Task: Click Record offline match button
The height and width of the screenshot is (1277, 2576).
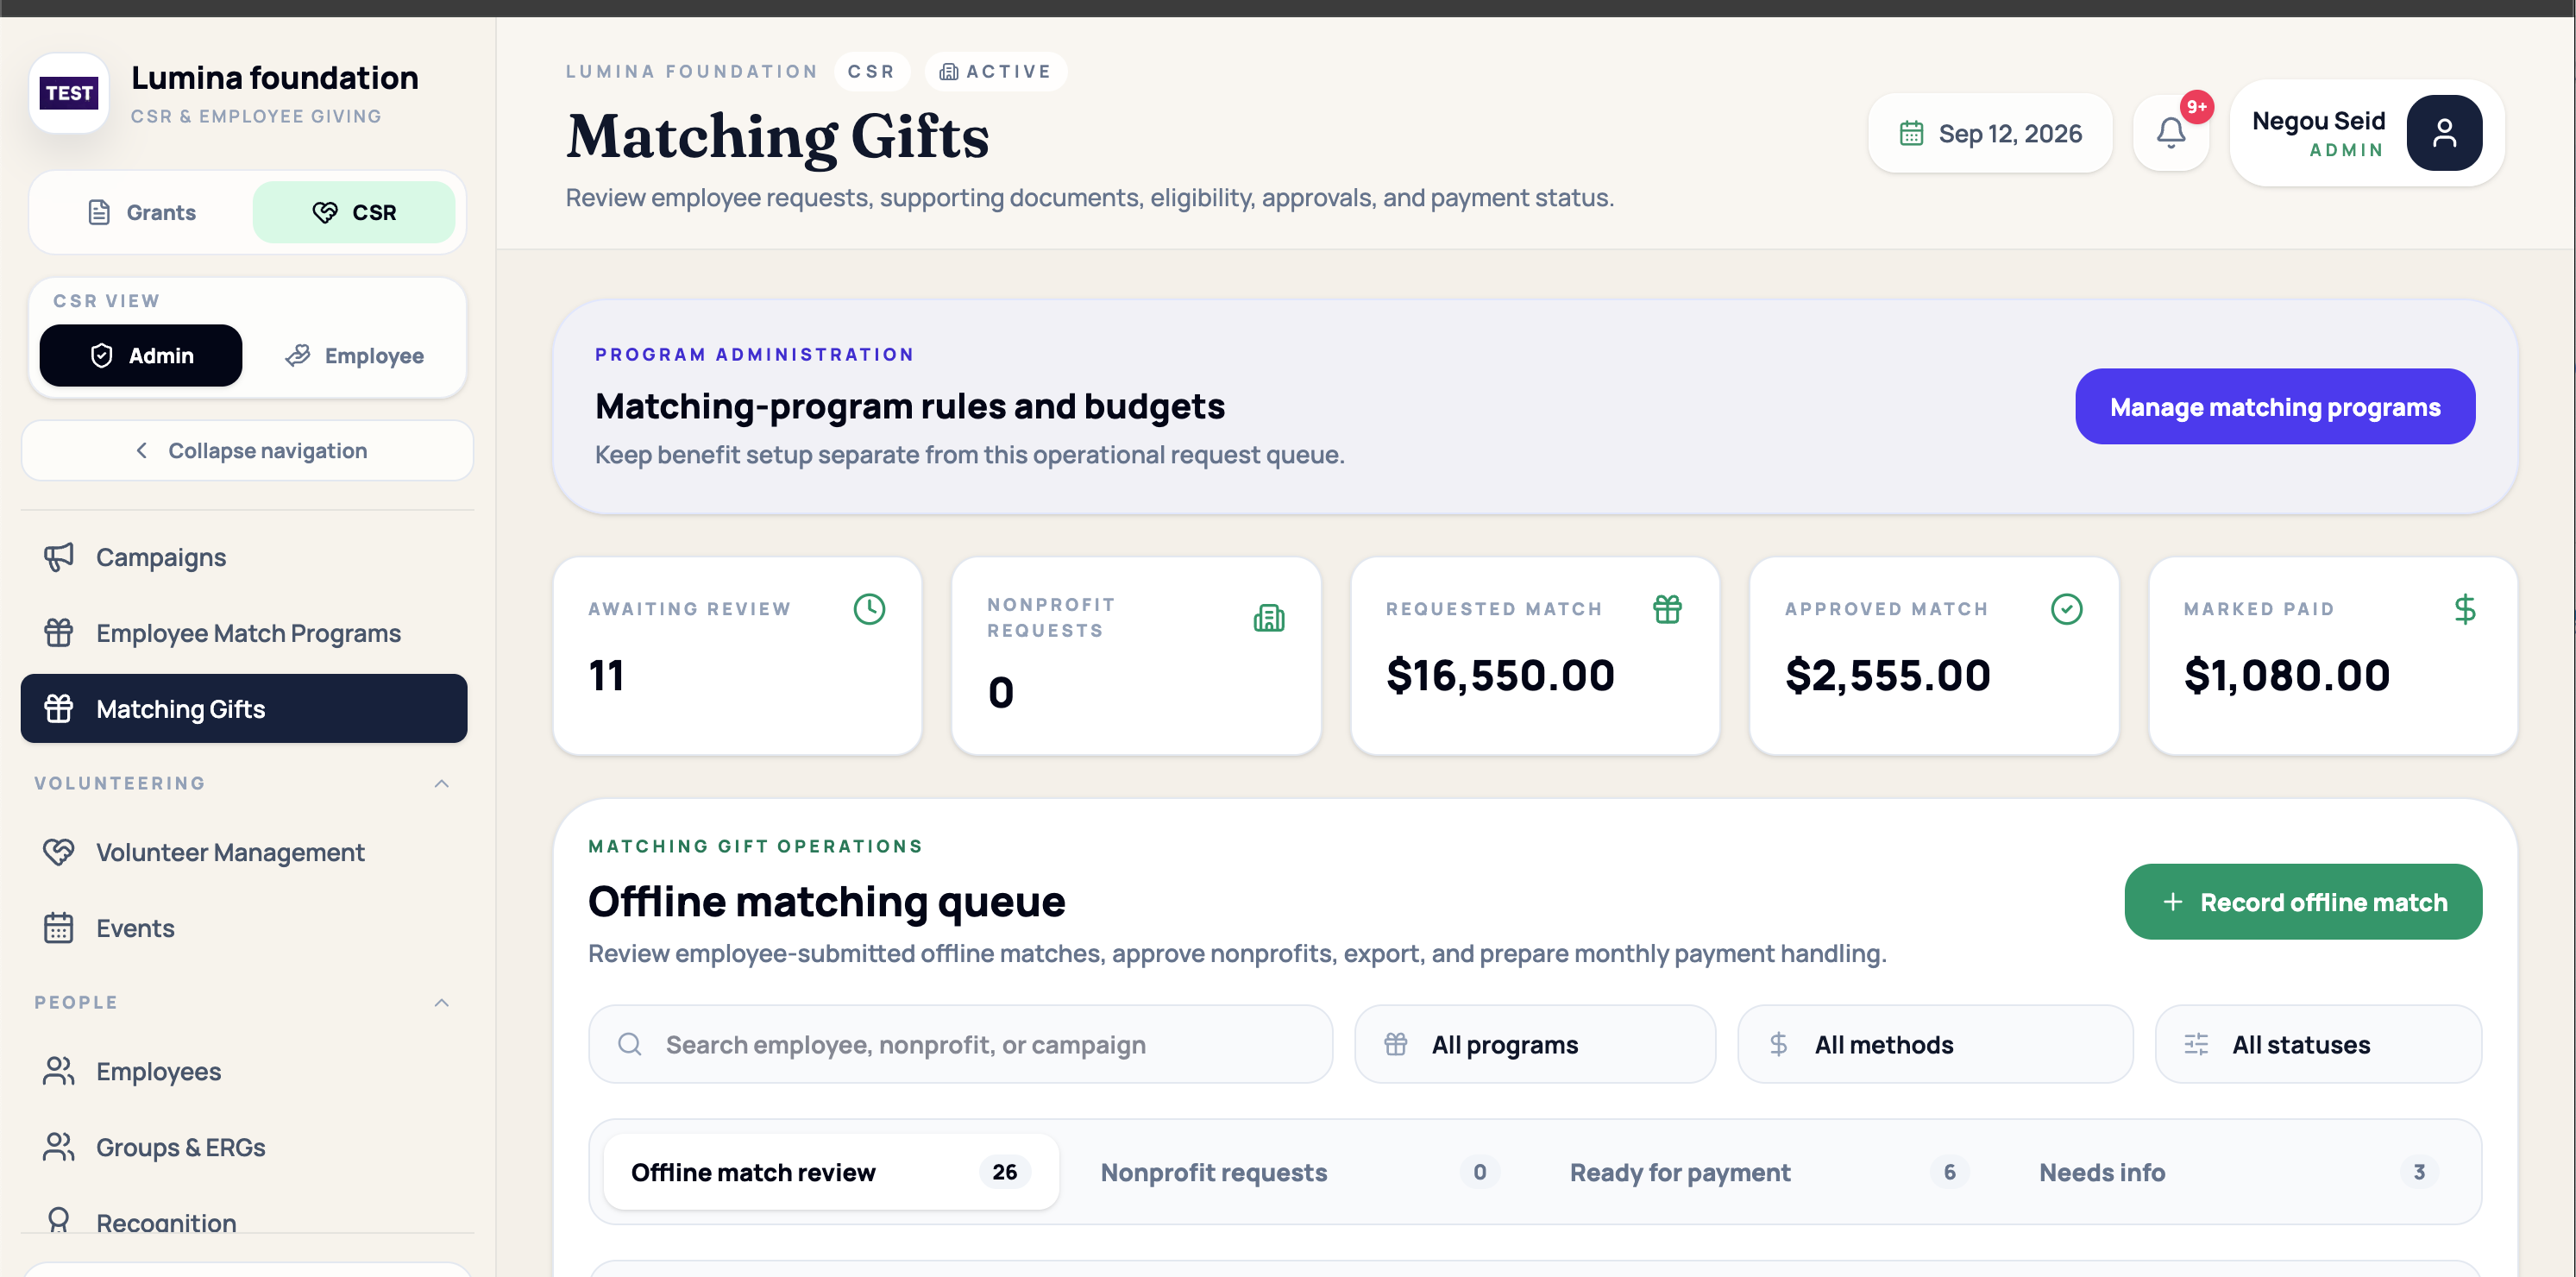Action: 2303,902
